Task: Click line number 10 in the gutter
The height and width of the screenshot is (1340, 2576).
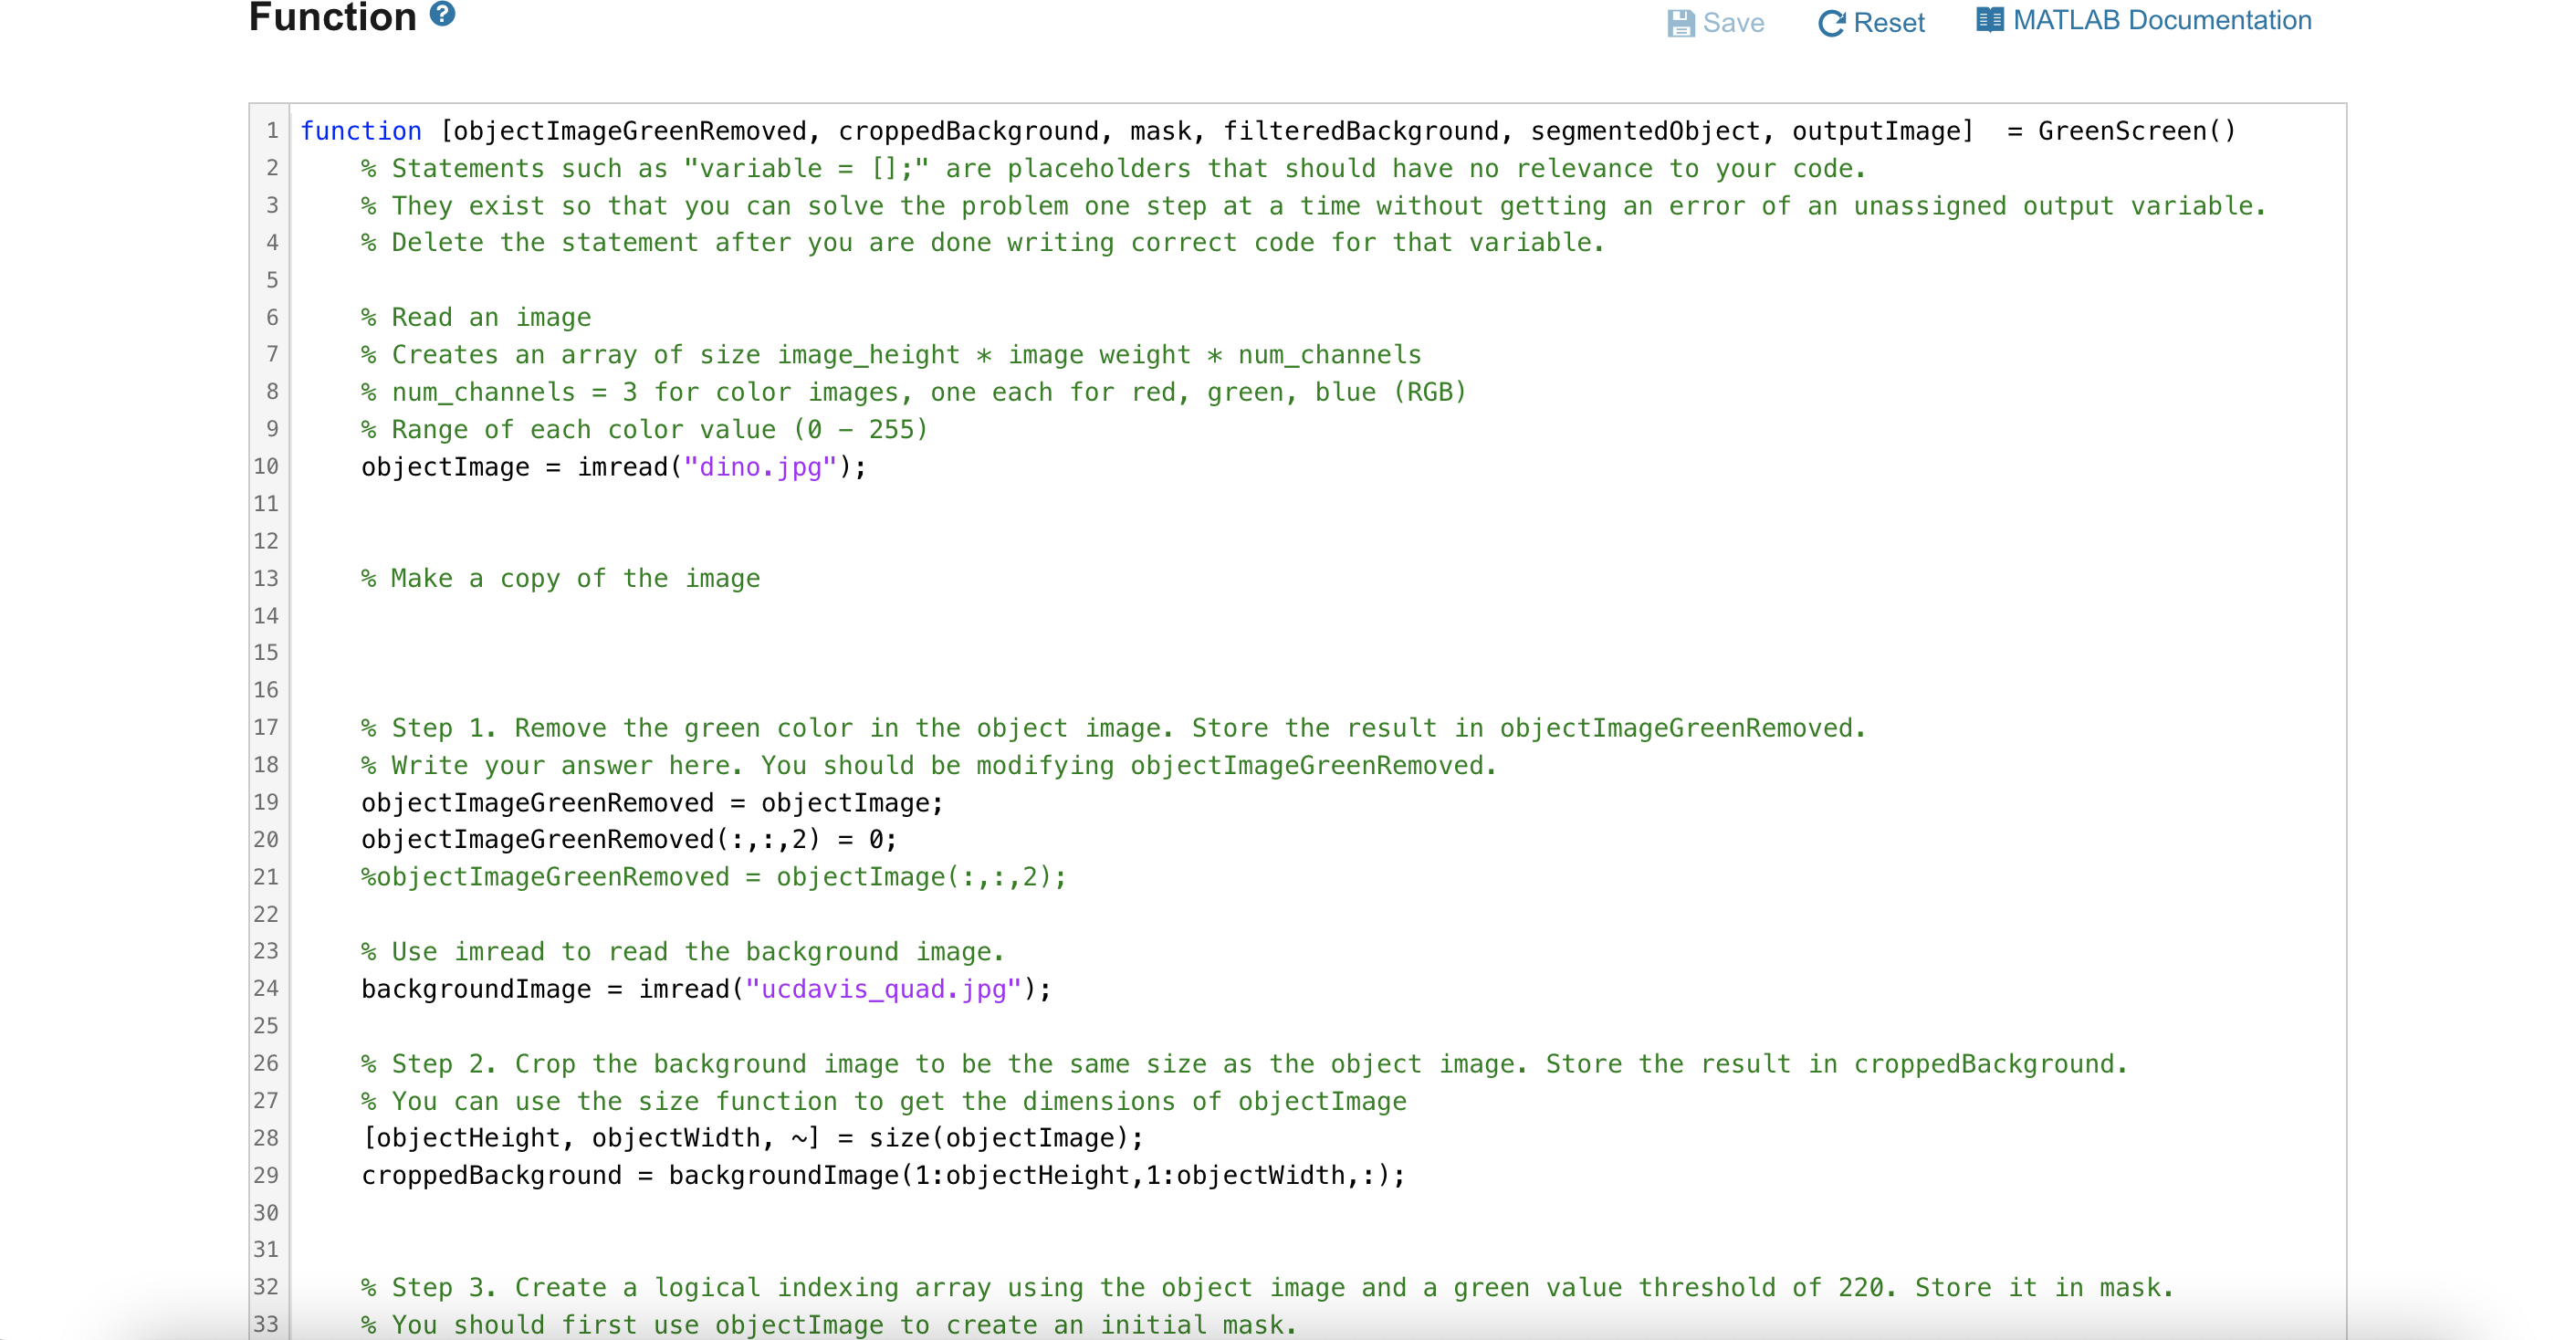Action: (x=266, y=466)
